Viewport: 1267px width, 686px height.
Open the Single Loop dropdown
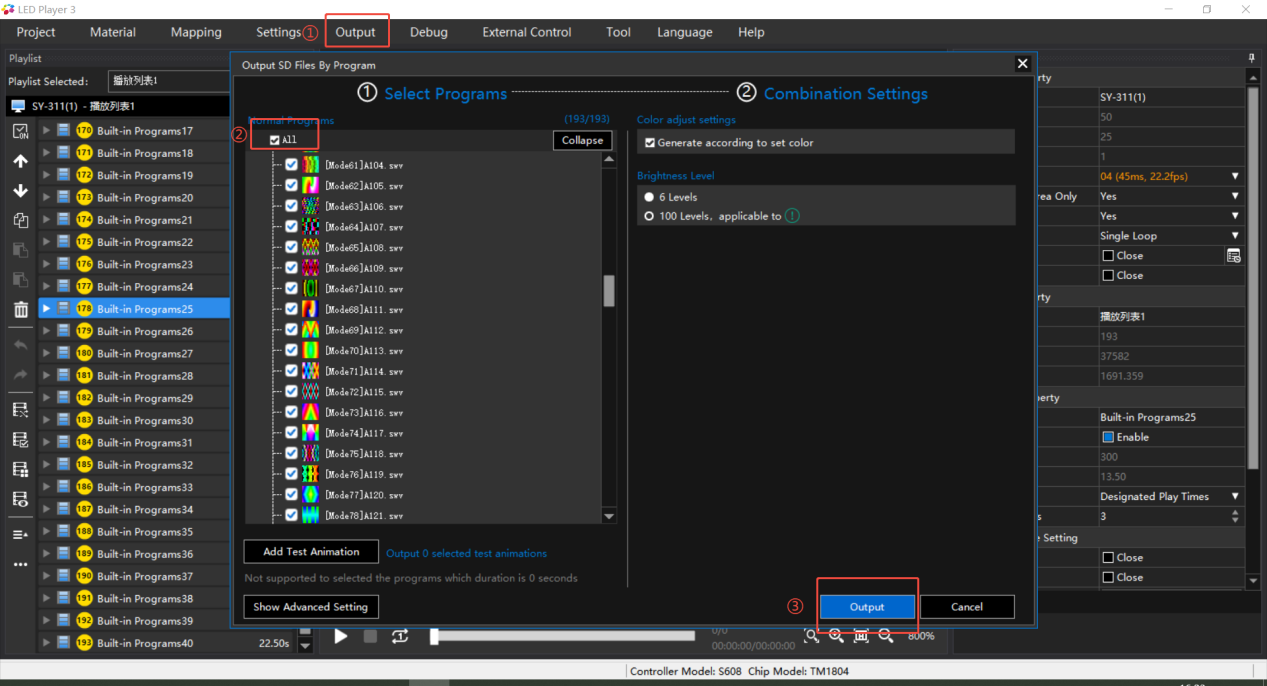1235,236
